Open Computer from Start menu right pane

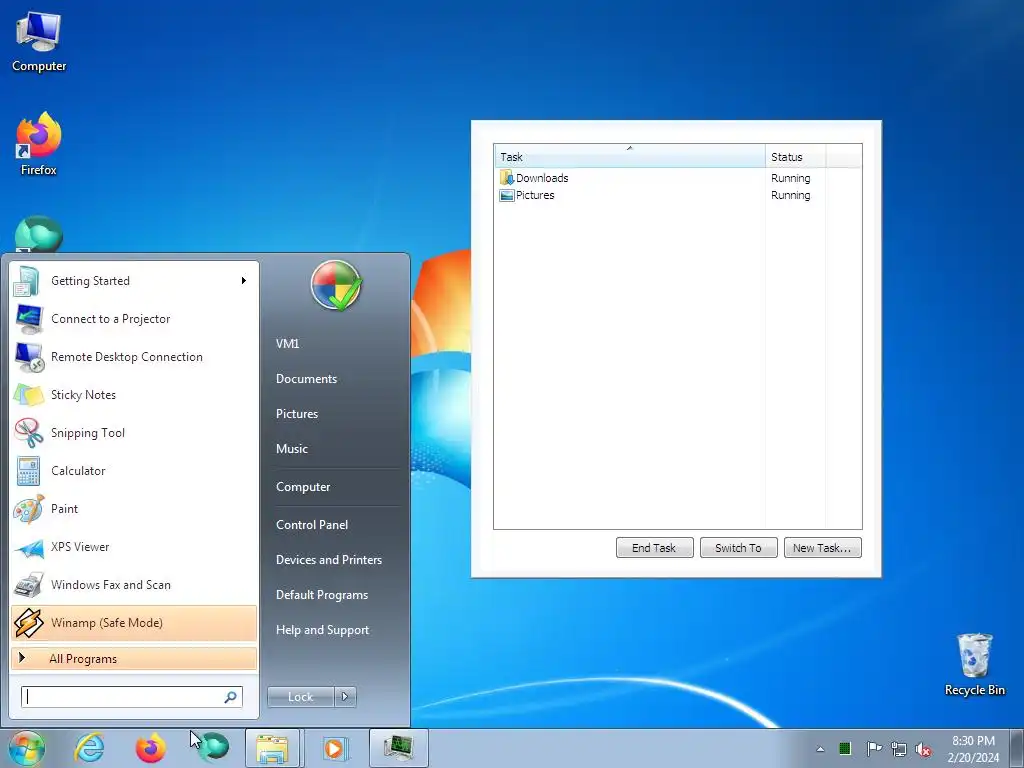click(x=303, y=487)
